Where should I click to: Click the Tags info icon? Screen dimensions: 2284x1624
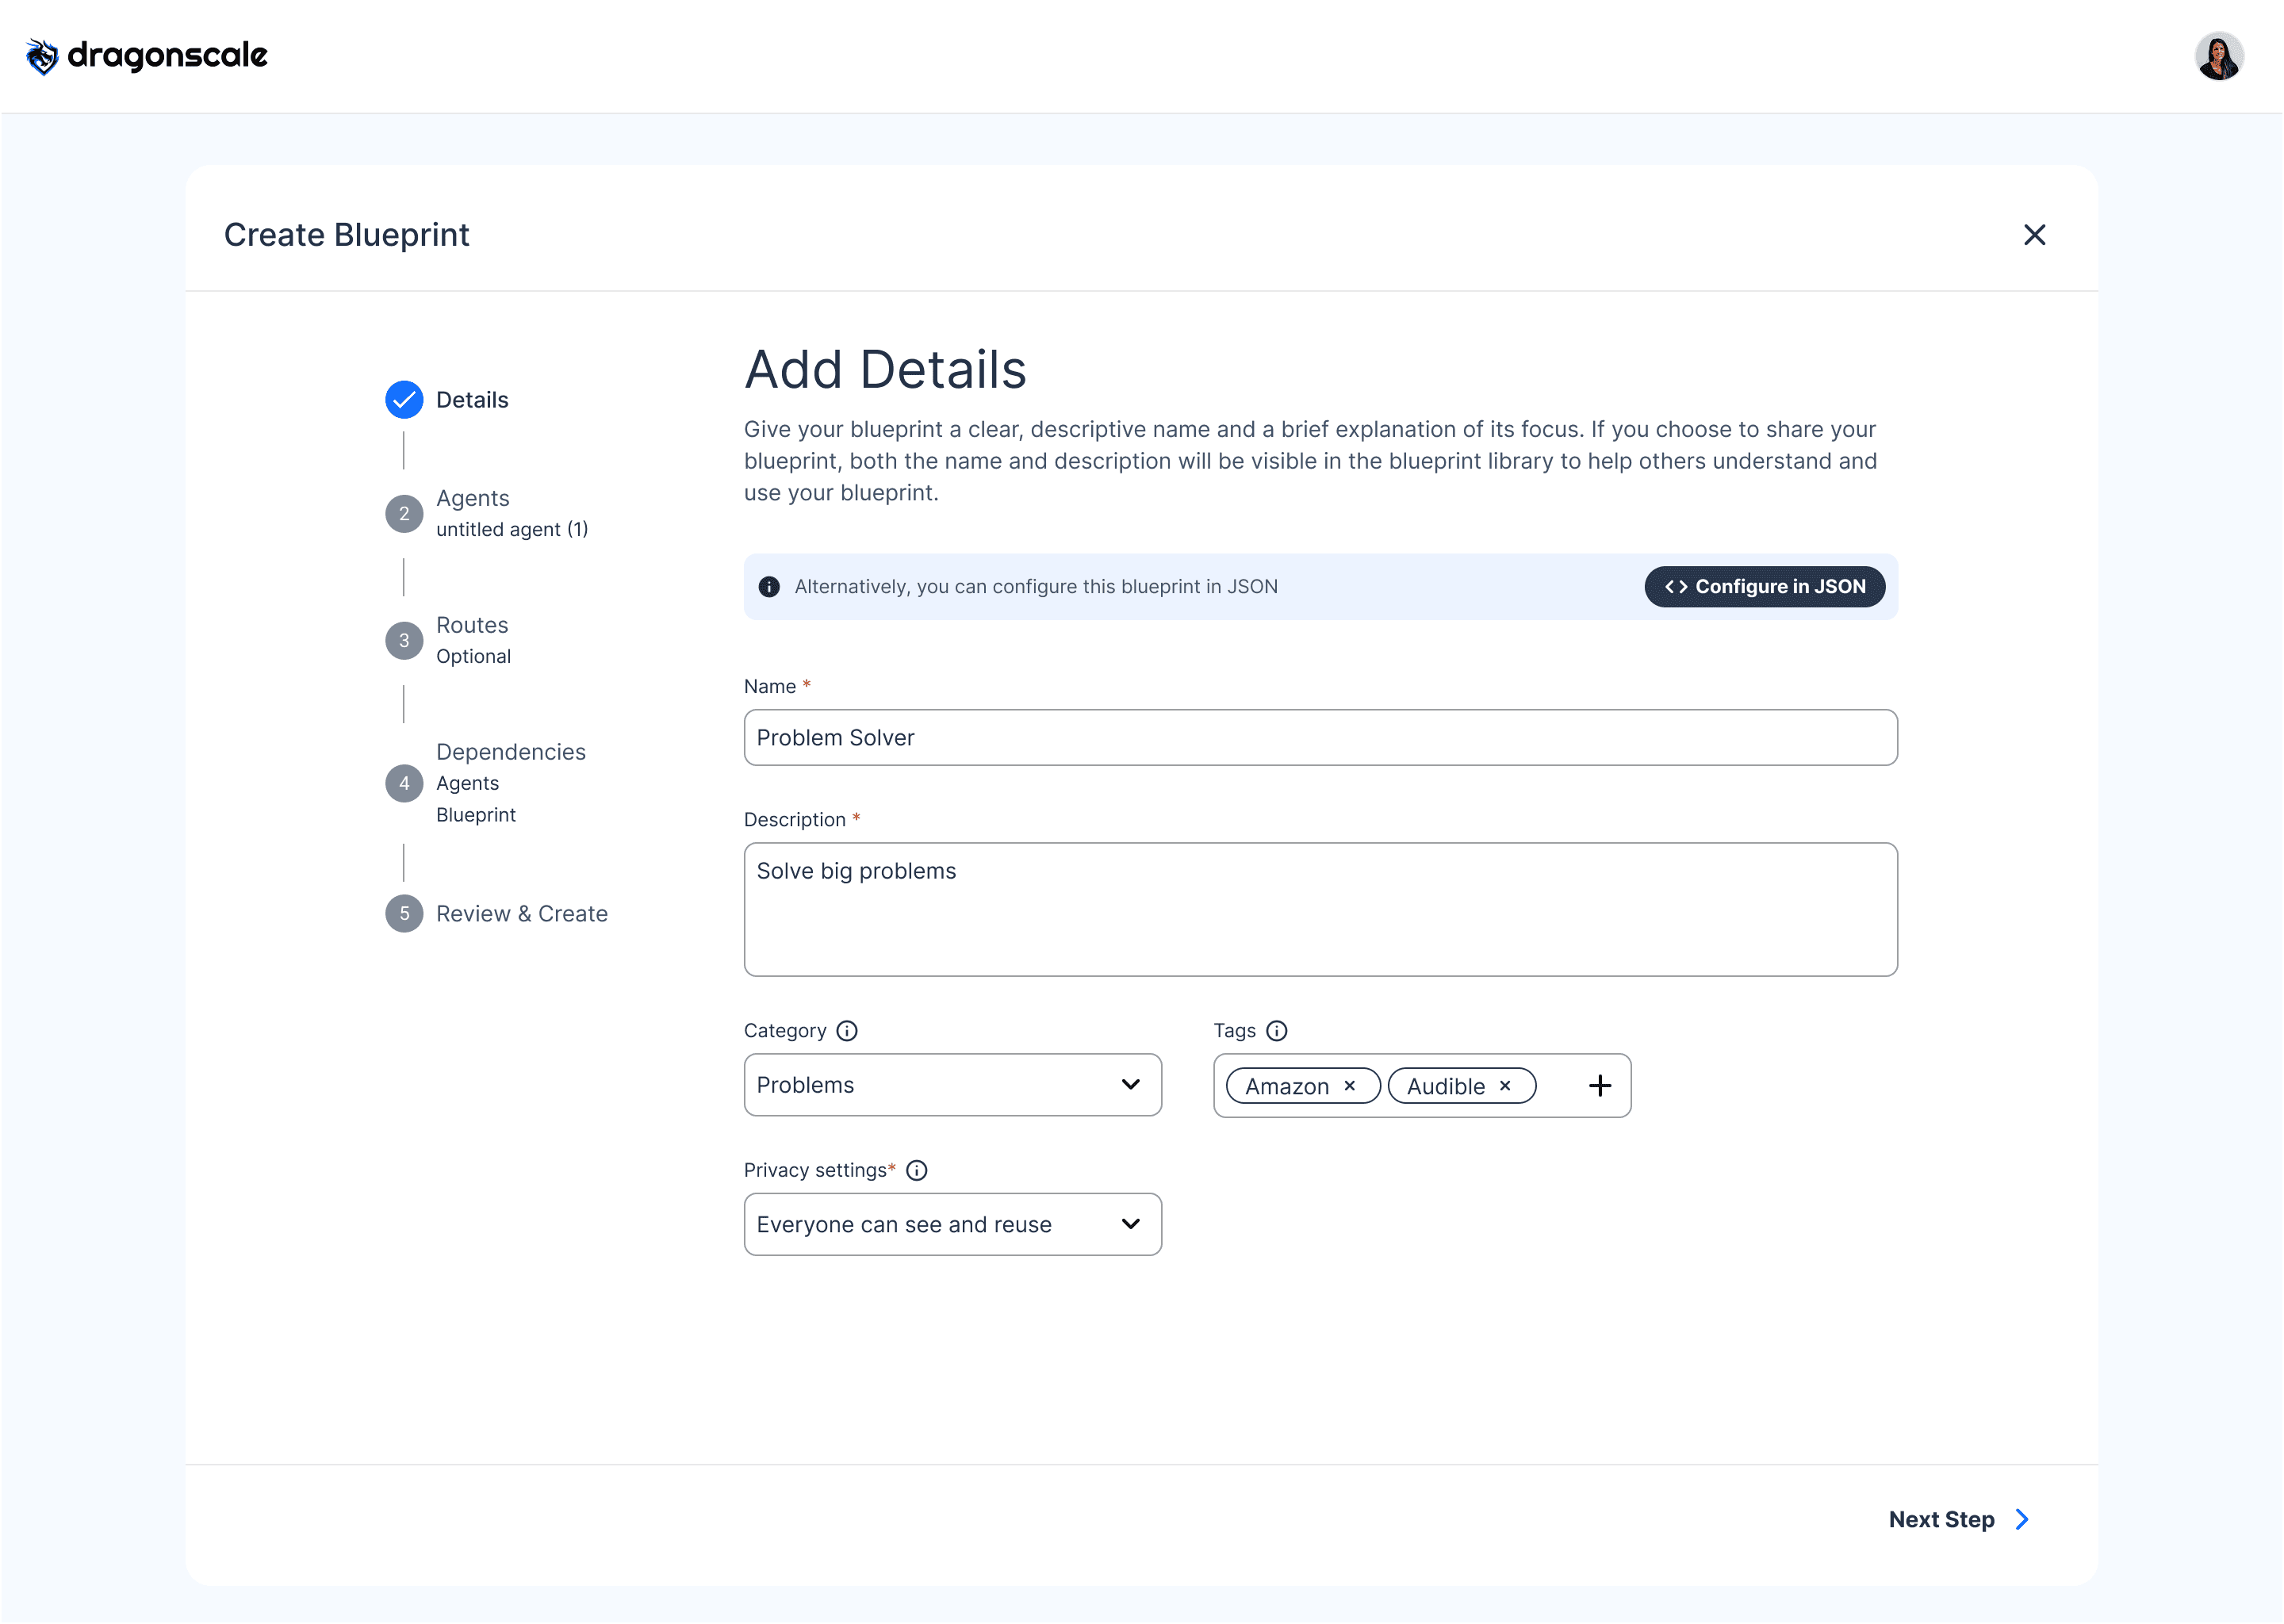(x=1277, y=1031)
